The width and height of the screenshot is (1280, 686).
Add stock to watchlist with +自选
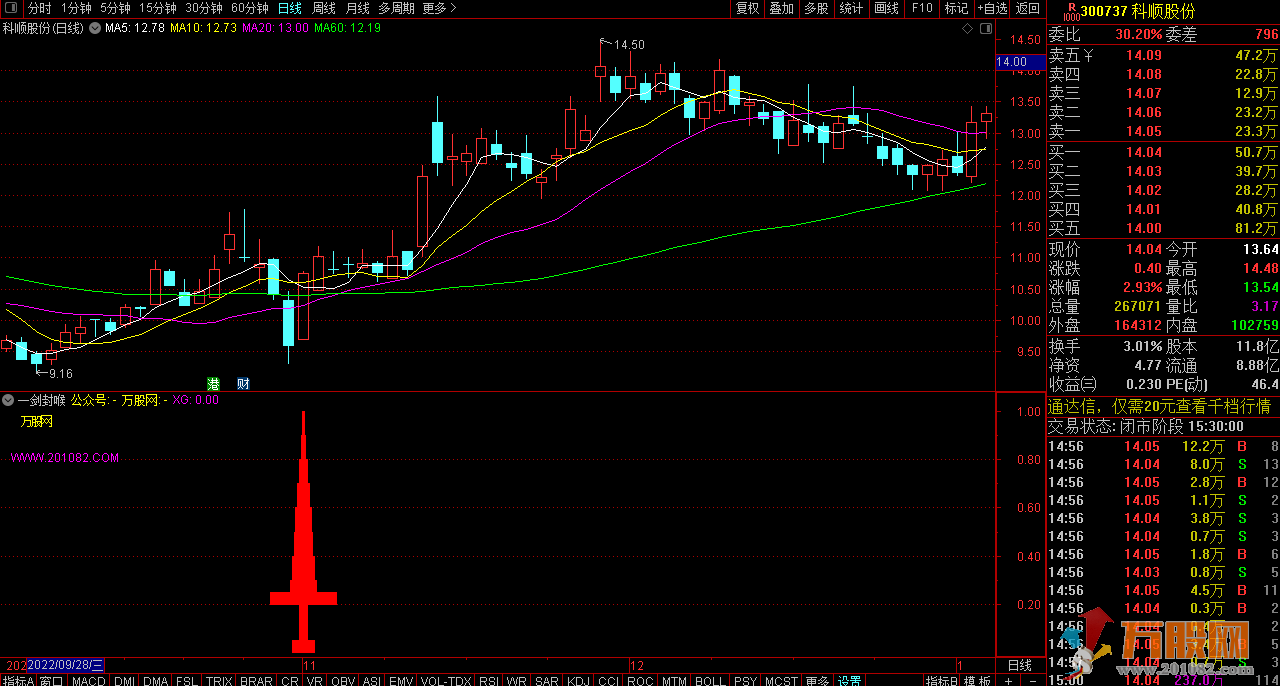point(991,8)
